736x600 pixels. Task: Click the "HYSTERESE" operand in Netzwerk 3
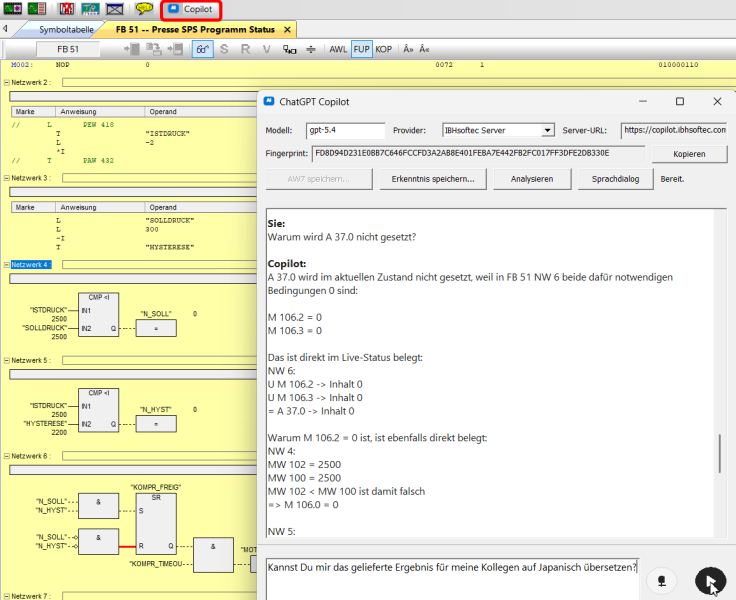coord(169,247)
